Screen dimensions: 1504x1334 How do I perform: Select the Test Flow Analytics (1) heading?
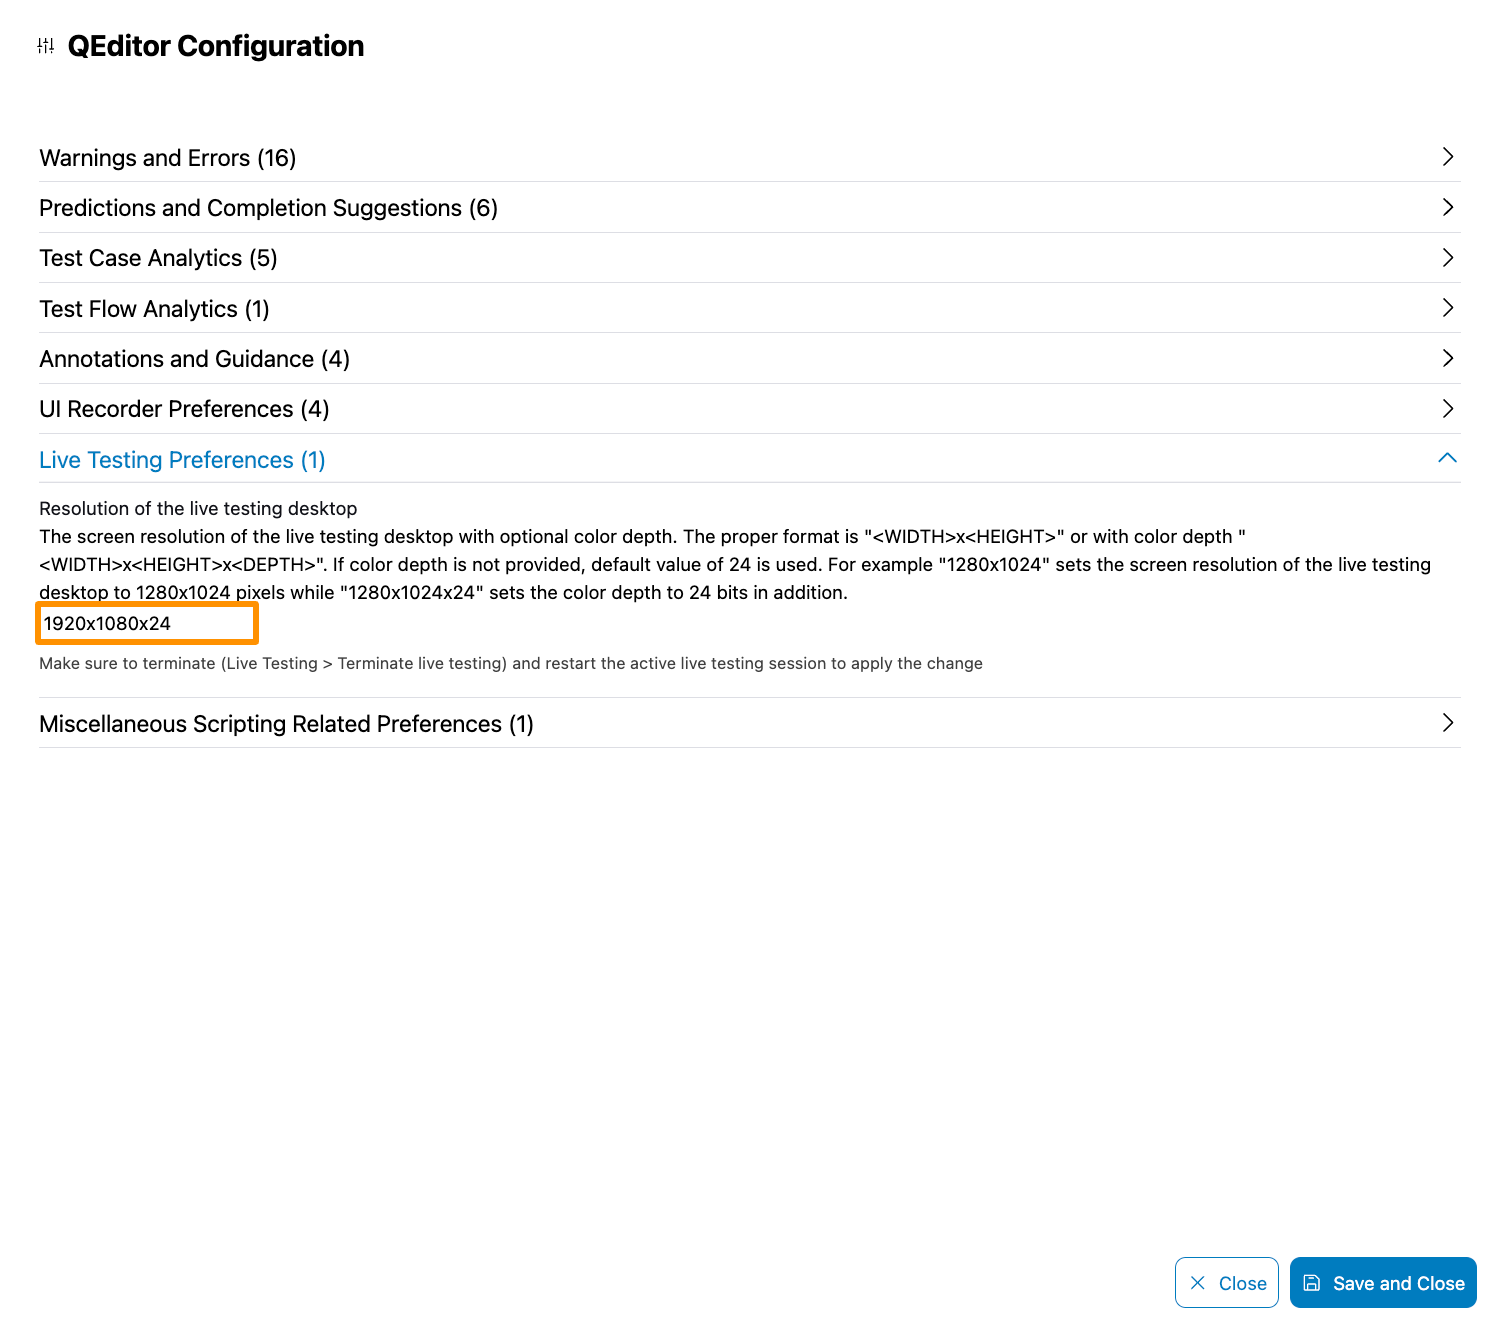pyautogui.click(x=154, y=309)
